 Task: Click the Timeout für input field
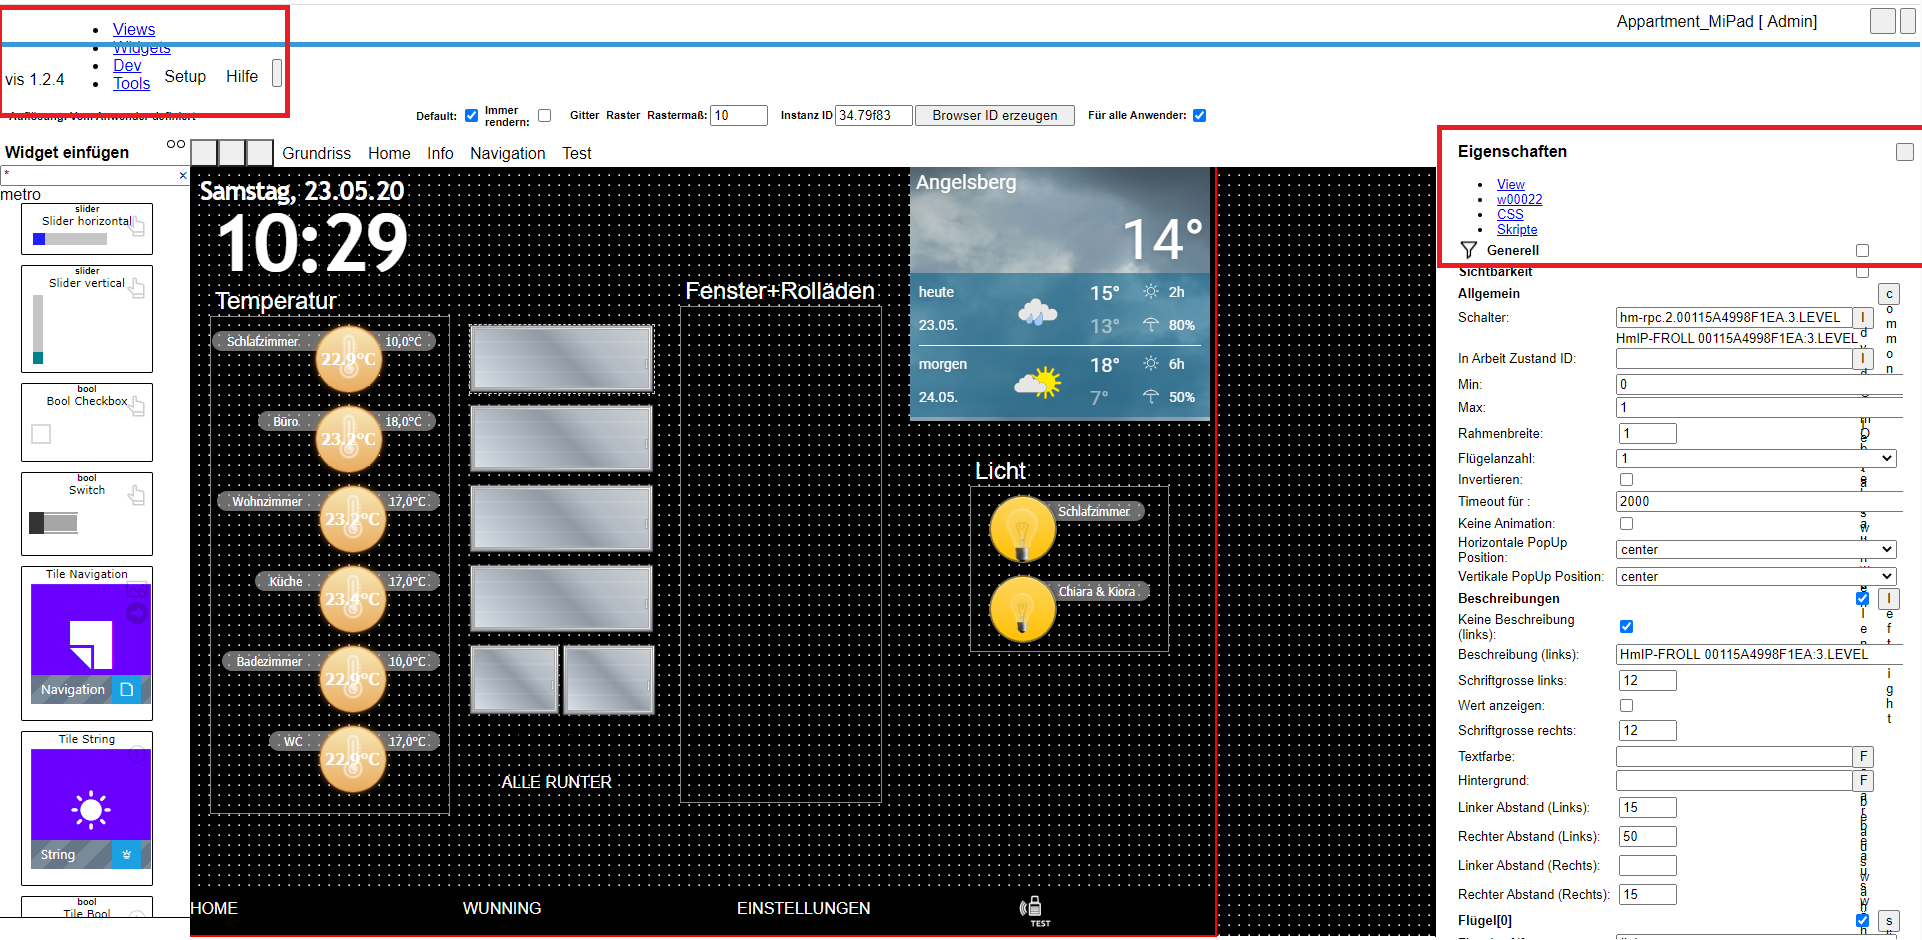(1759, 502)
